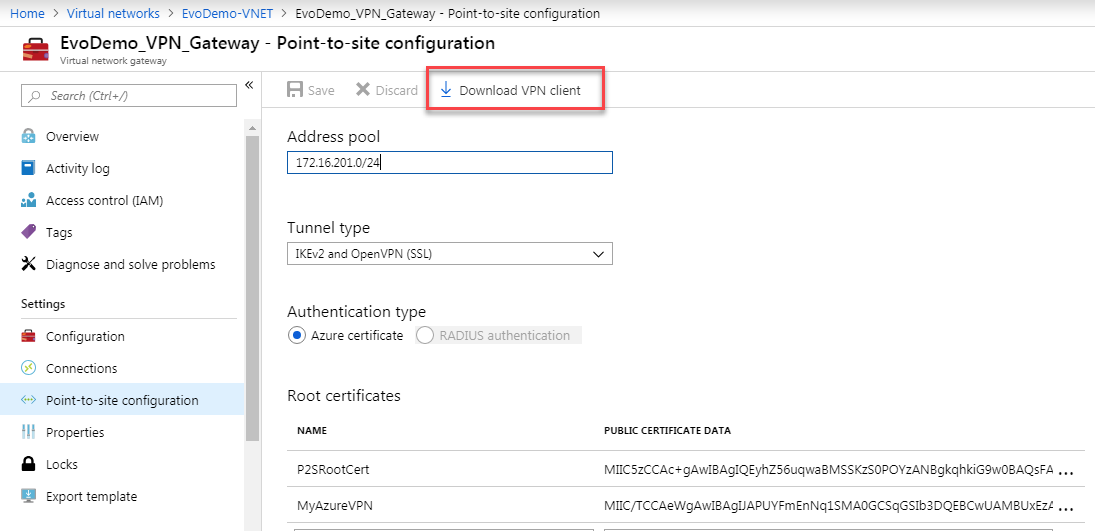Click the sidebar vertical scrollbar

point(252,288)
